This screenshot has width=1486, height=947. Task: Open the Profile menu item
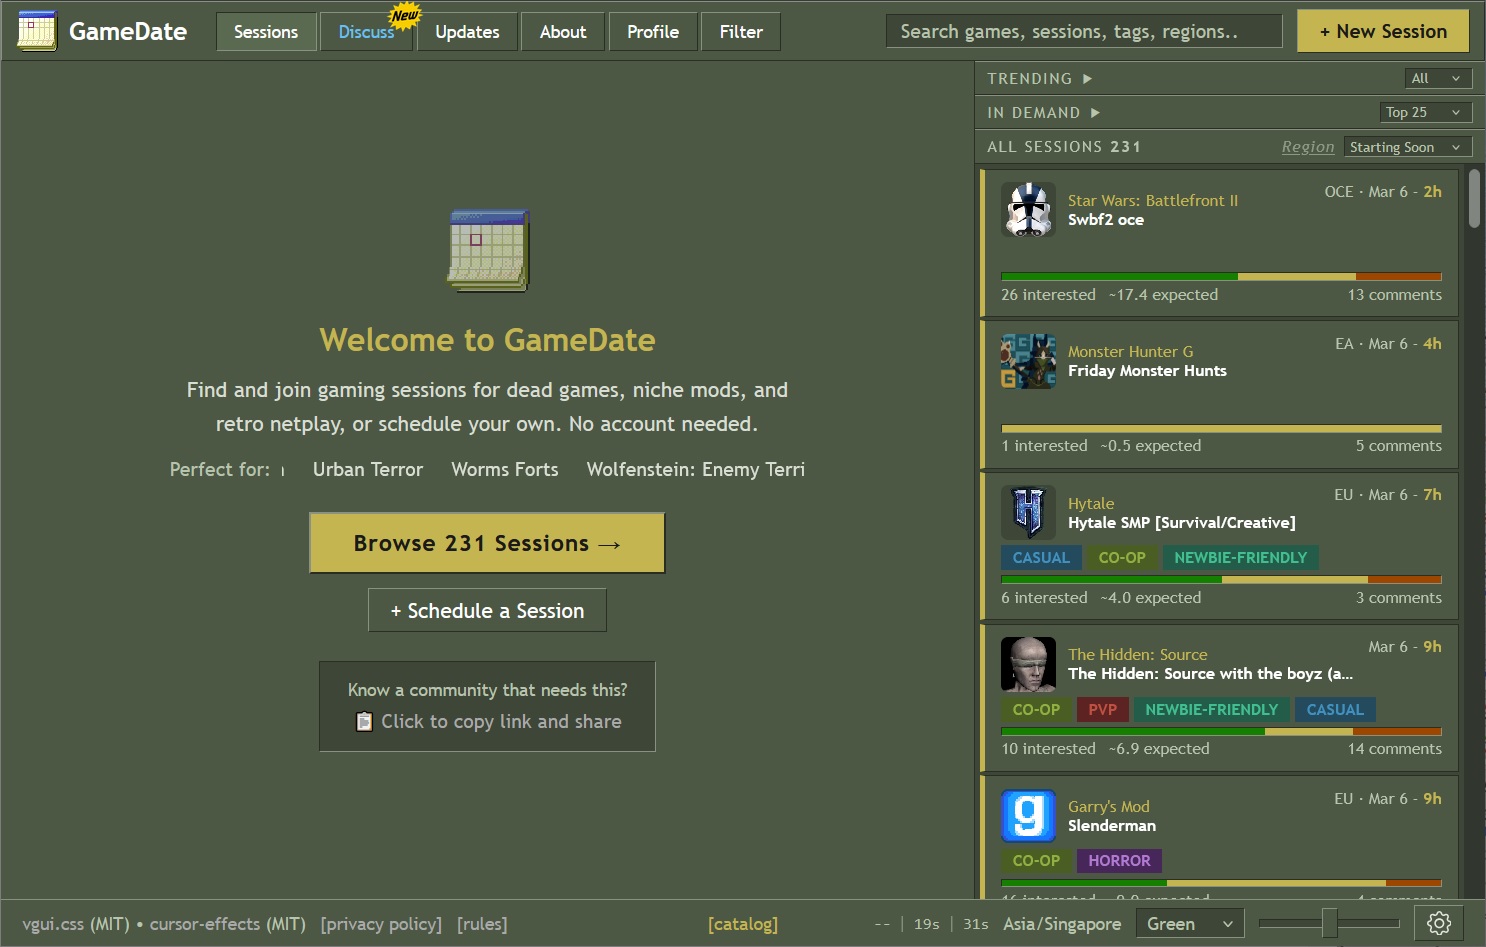[653, 31]
